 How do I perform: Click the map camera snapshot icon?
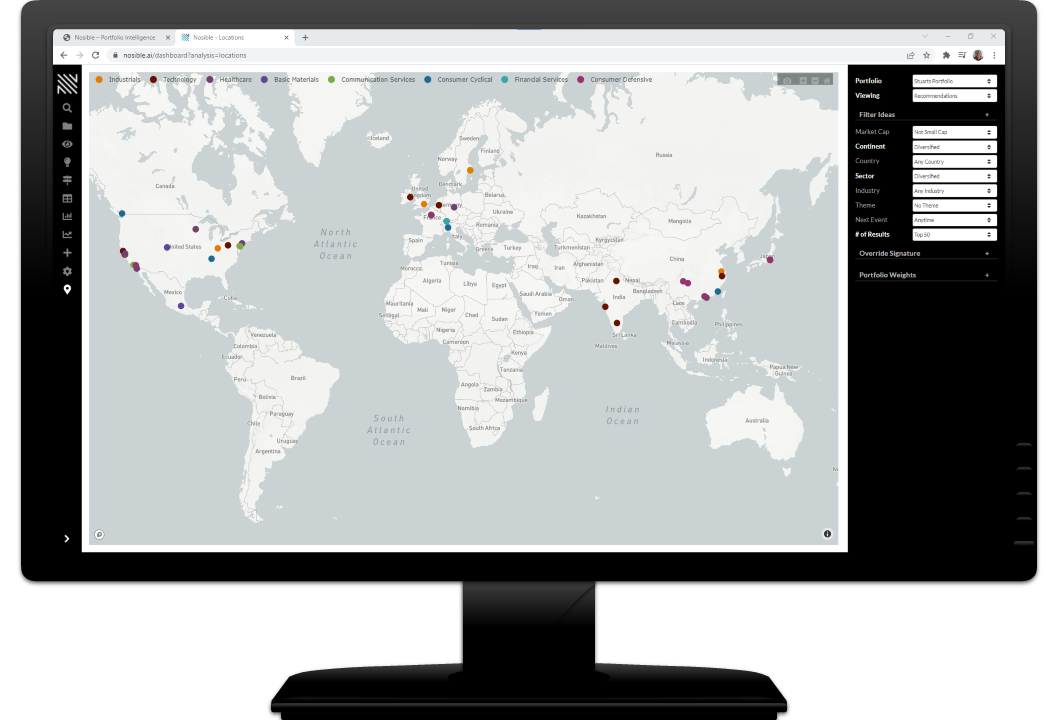click(787, 80)
